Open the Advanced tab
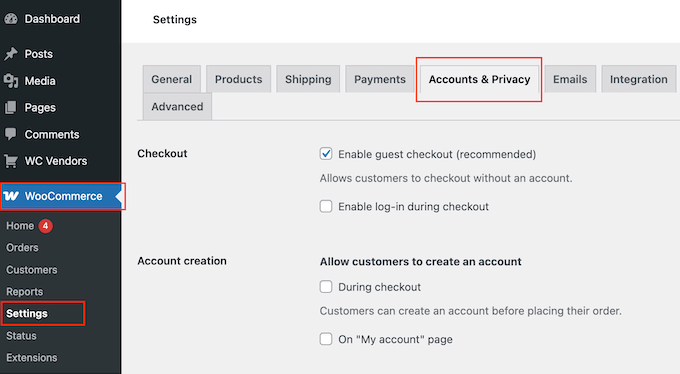The image size is (680, 374). pyautogui.click(x=177, y=106)
